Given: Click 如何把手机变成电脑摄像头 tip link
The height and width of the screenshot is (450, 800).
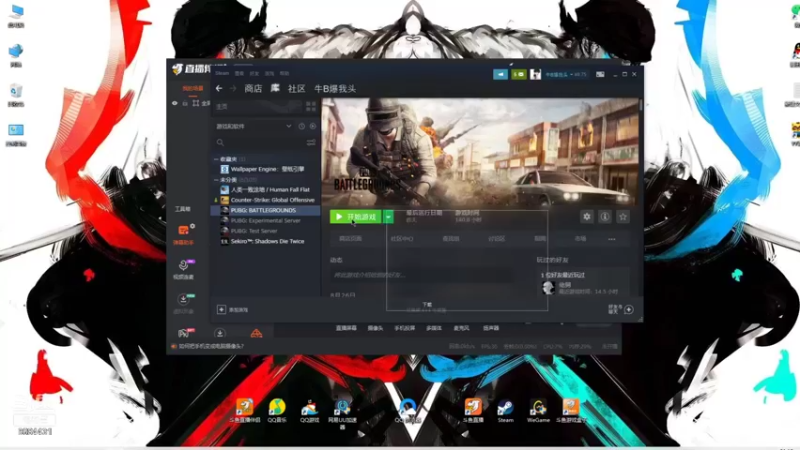Looking at the screenshot, I should coord(211,346).
